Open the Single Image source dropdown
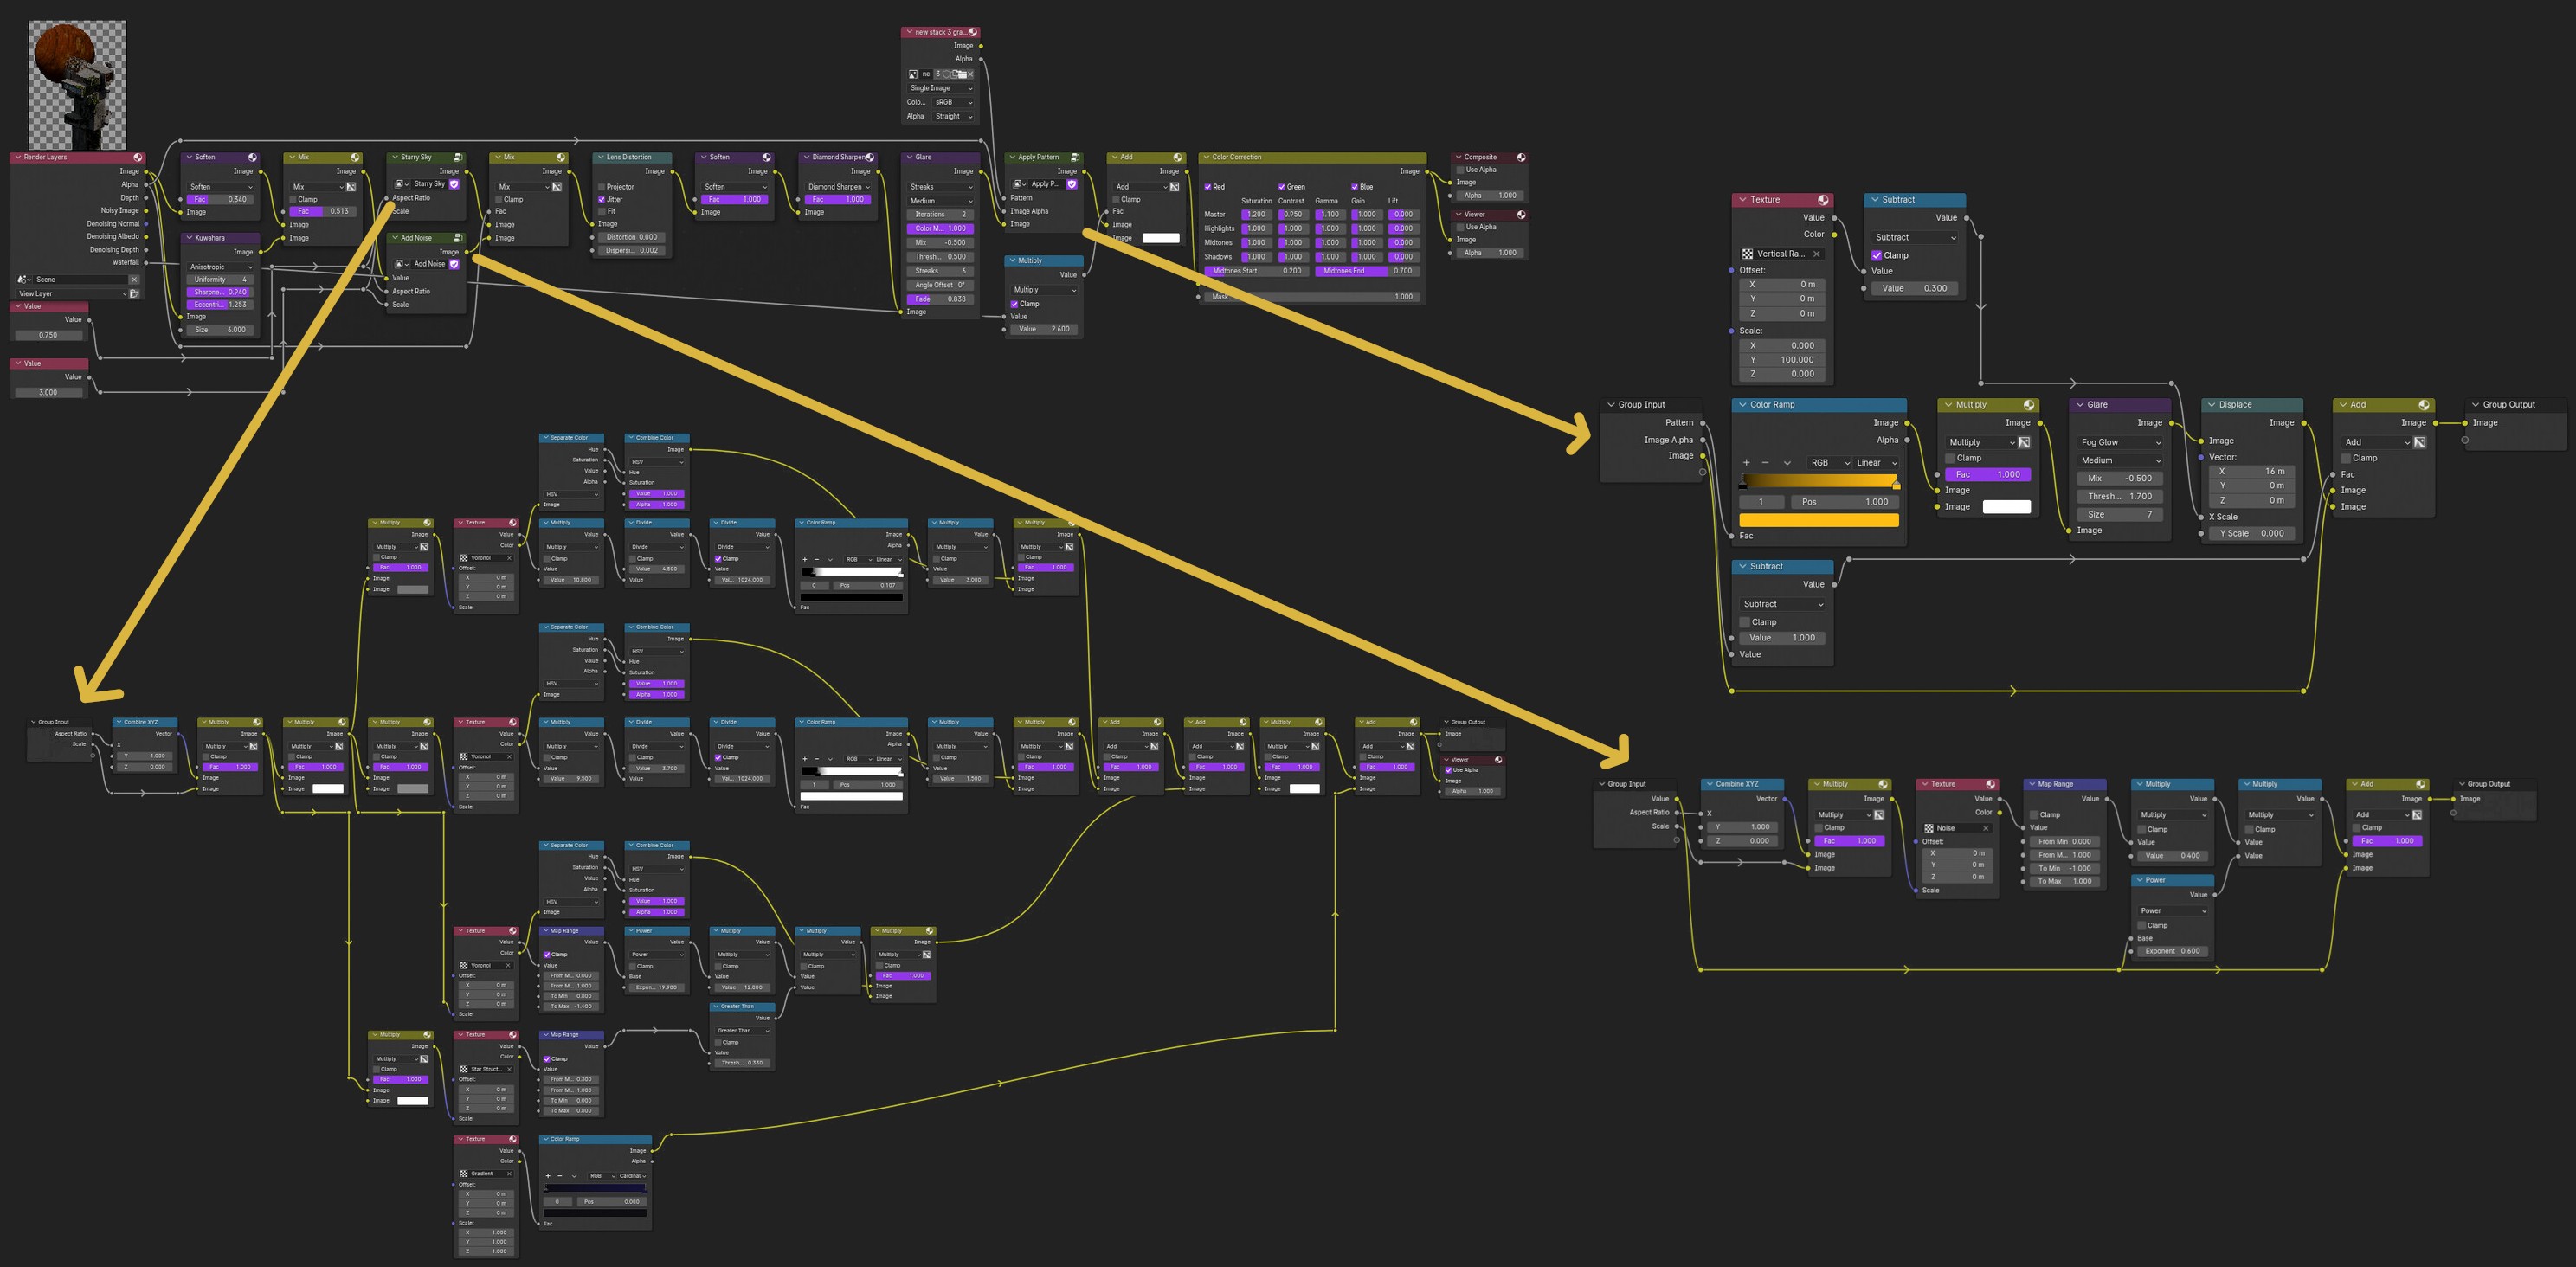 tap(940, 88)
